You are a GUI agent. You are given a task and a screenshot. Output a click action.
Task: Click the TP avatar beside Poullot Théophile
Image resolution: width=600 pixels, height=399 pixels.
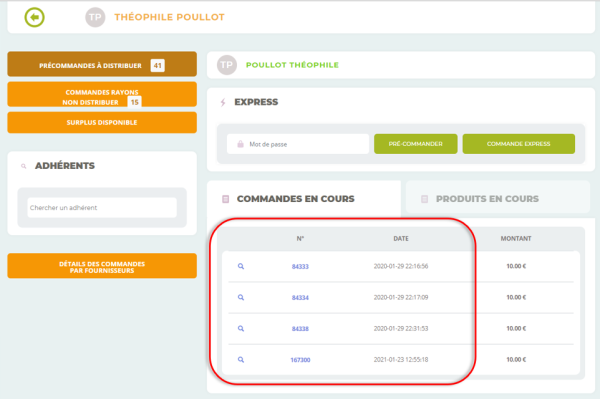pos(227,65)
